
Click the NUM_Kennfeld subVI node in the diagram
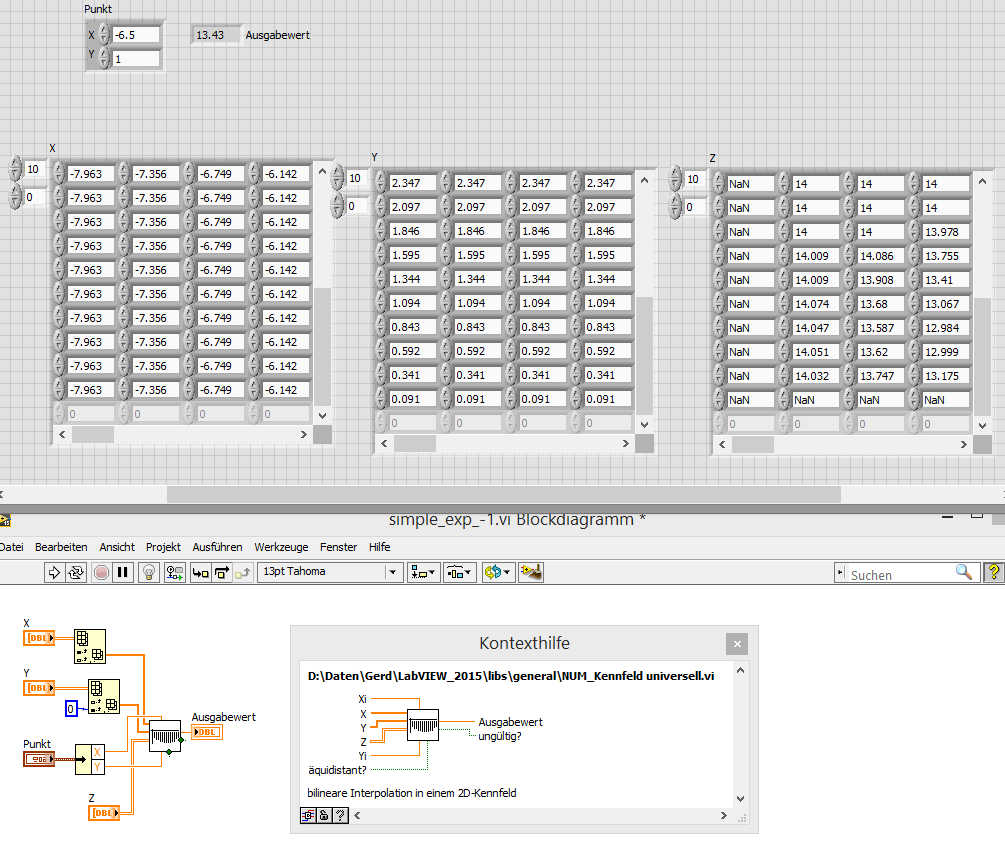[166, 738]
